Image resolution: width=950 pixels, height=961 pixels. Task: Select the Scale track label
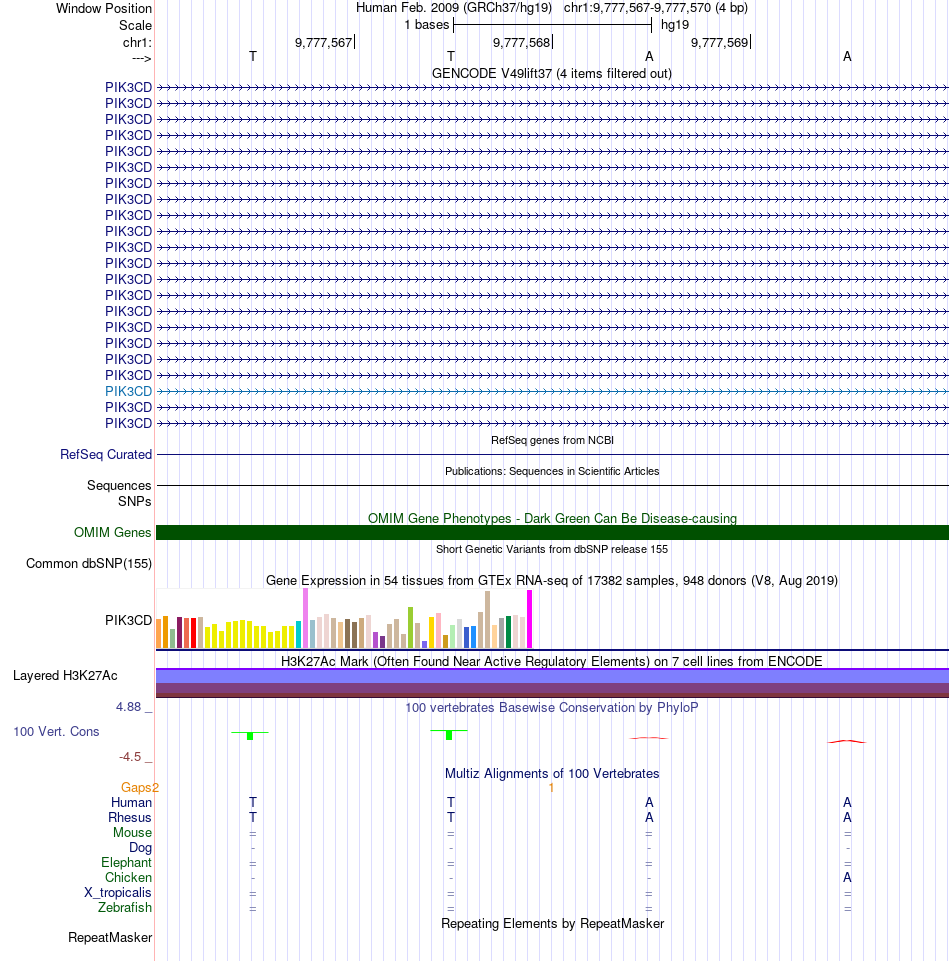click(x=135, y=25)
